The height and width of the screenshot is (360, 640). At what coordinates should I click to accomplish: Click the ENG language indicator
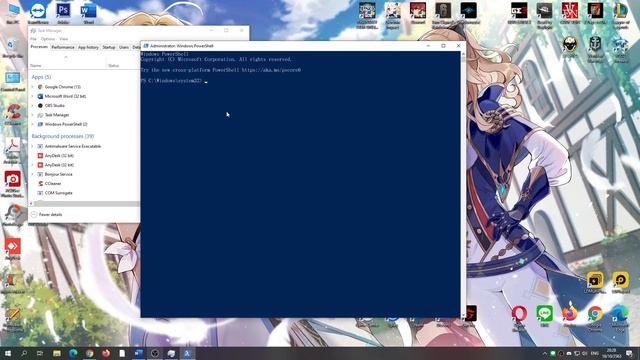click(x=595, y=353)
